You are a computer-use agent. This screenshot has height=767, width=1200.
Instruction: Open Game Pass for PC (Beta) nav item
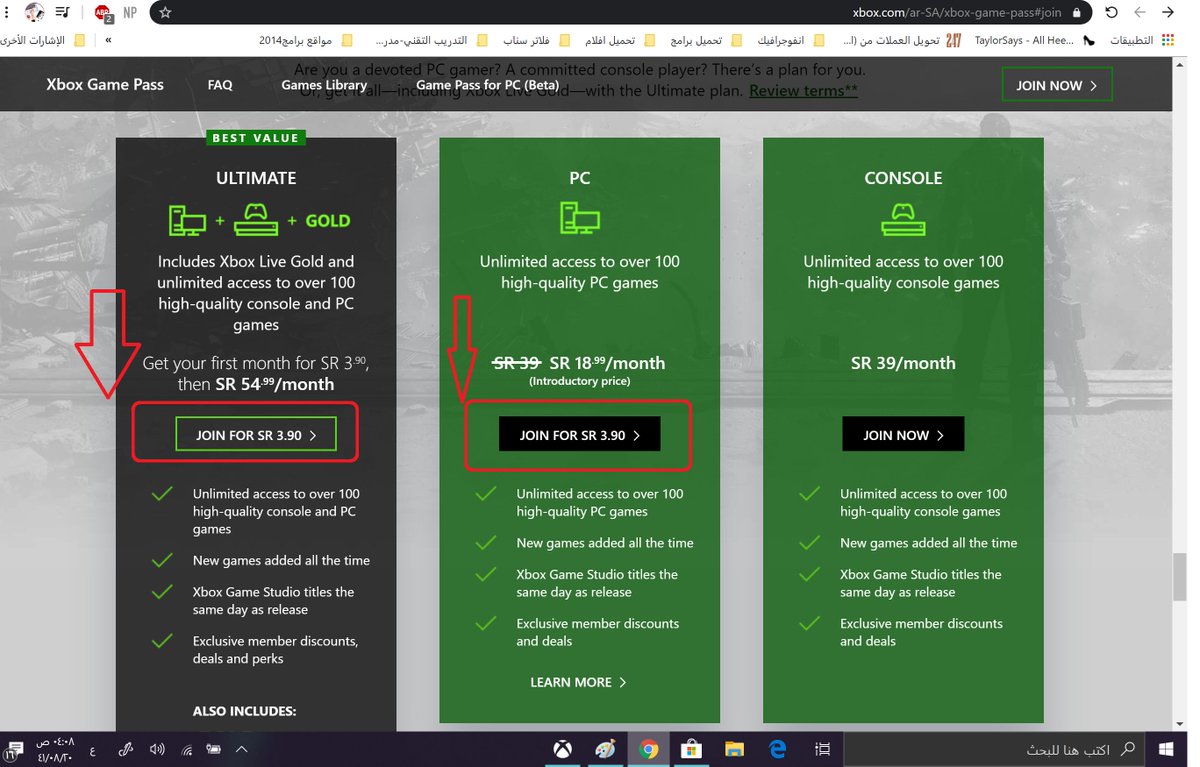coord(488,85)
